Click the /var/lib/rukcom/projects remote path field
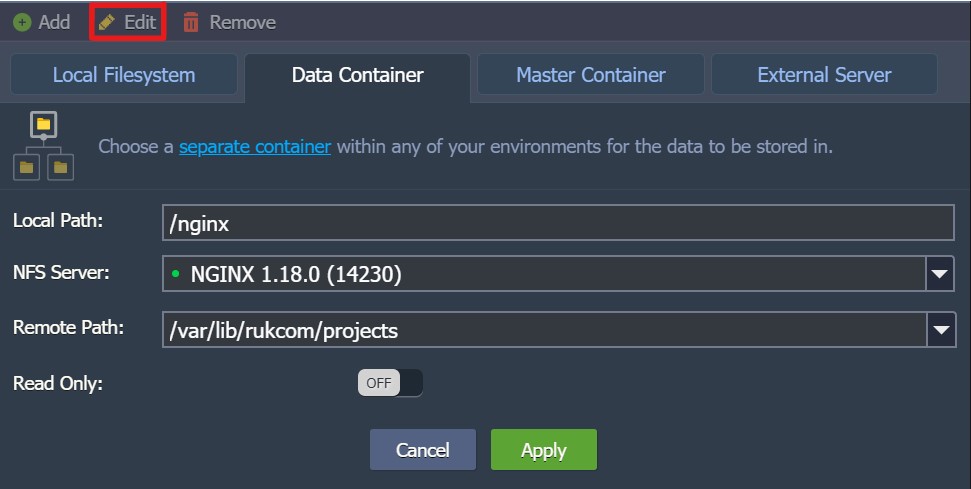The image size is (971, 489). (x=545, y=330)
